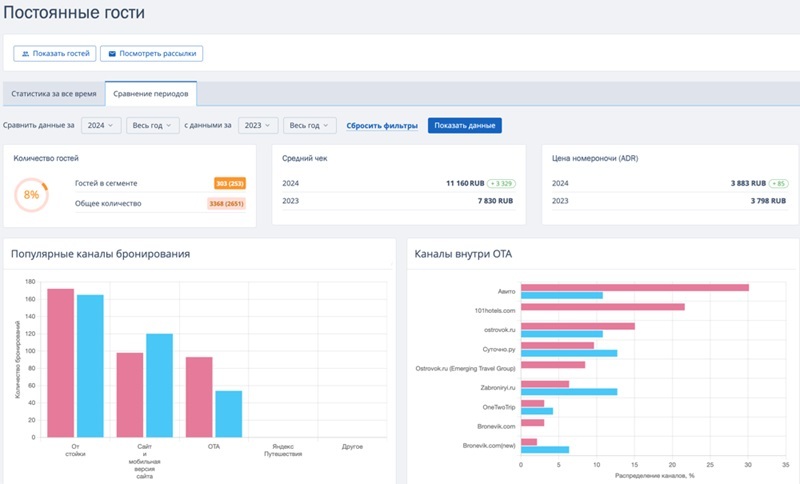Viewport: 800px width, 484px height.
Task: Click the green +3 329 change badge
Action: (x=501, y=184)
